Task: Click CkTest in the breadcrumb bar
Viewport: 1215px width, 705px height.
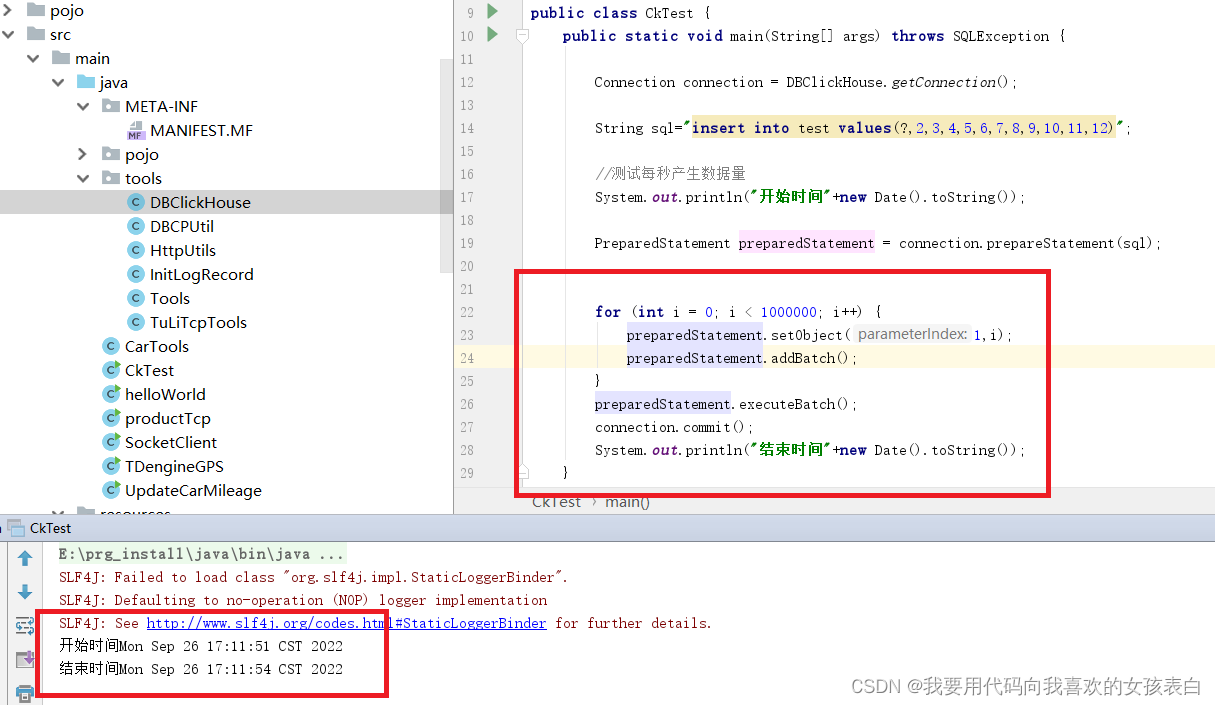Action: coord(556,502)
